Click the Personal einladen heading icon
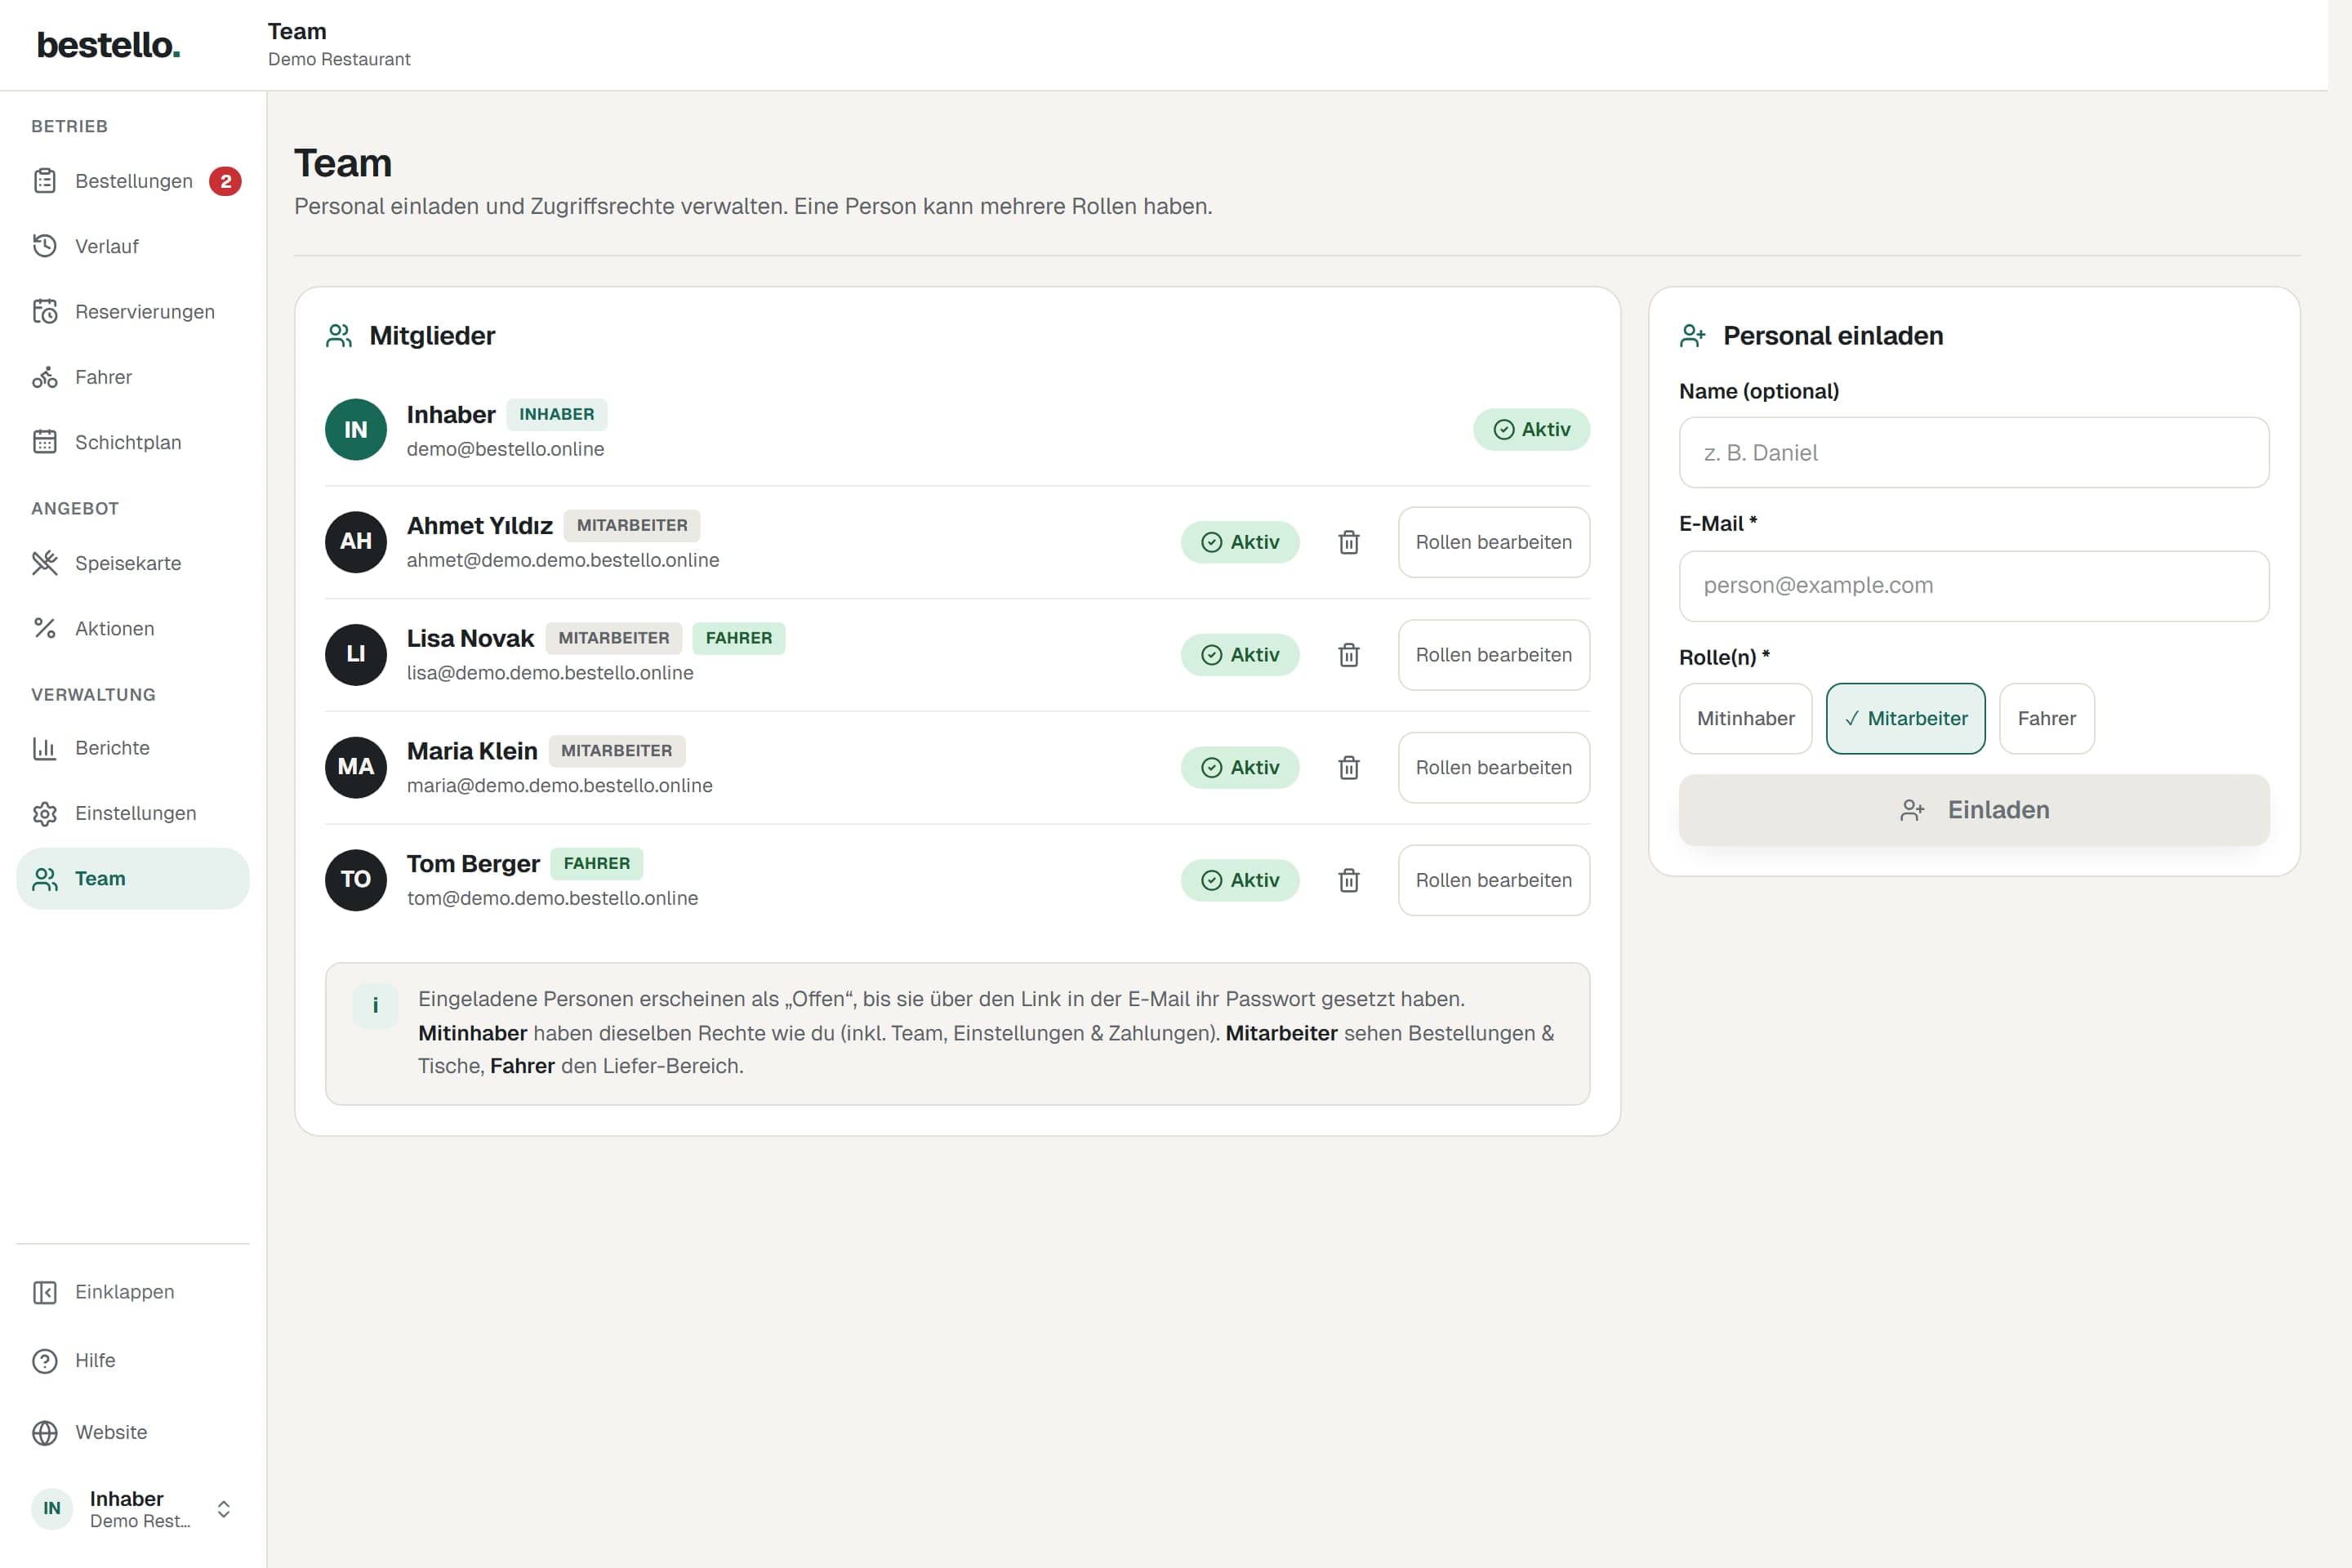 [1692, 336]
